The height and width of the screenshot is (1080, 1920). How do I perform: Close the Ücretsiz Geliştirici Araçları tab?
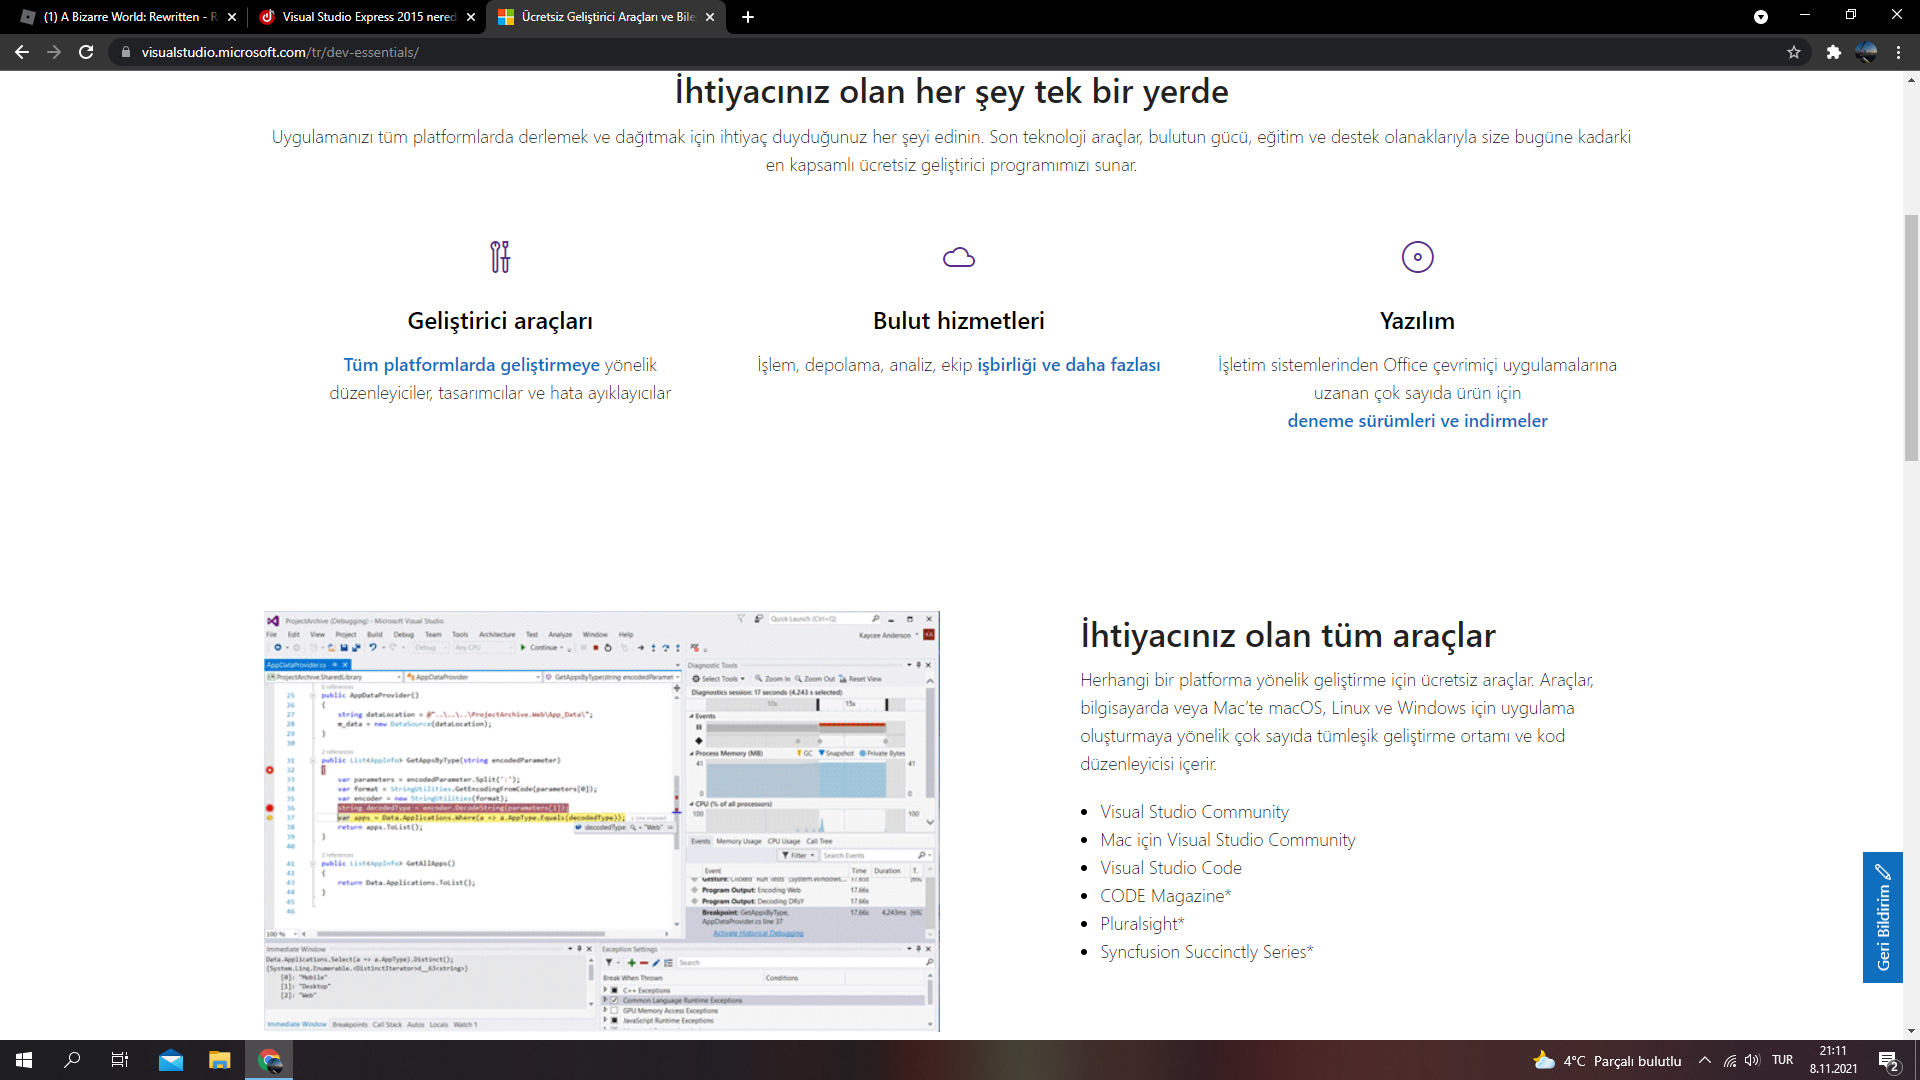click(x=710, y=17)
